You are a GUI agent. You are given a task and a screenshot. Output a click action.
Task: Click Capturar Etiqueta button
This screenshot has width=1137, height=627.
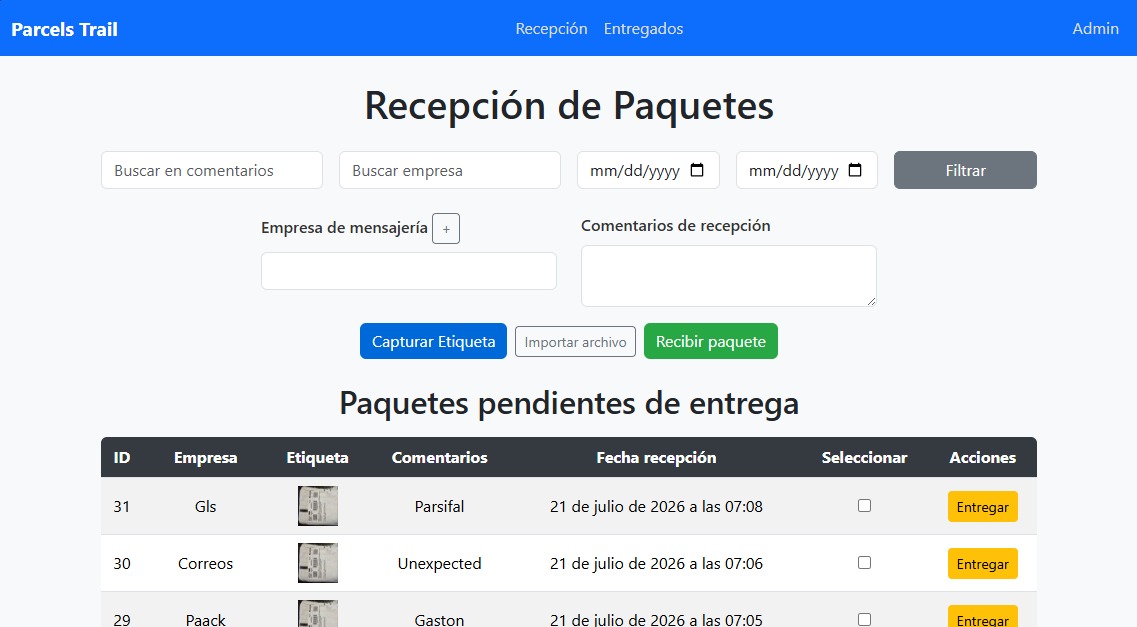[x=434, y=341]
